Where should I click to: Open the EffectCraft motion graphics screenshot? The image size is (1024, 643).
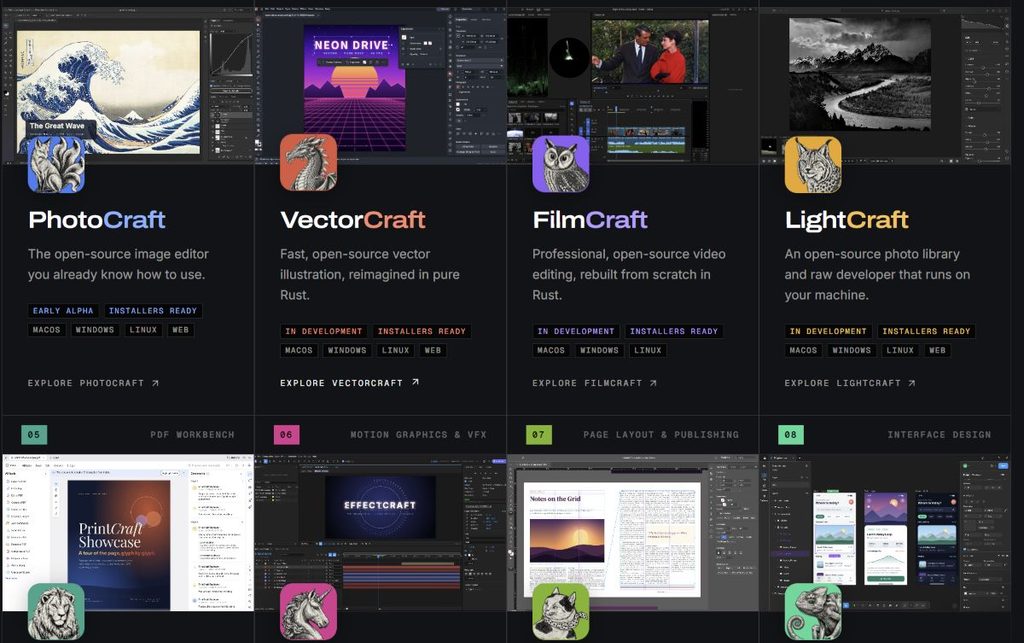(x=380, y=533)
